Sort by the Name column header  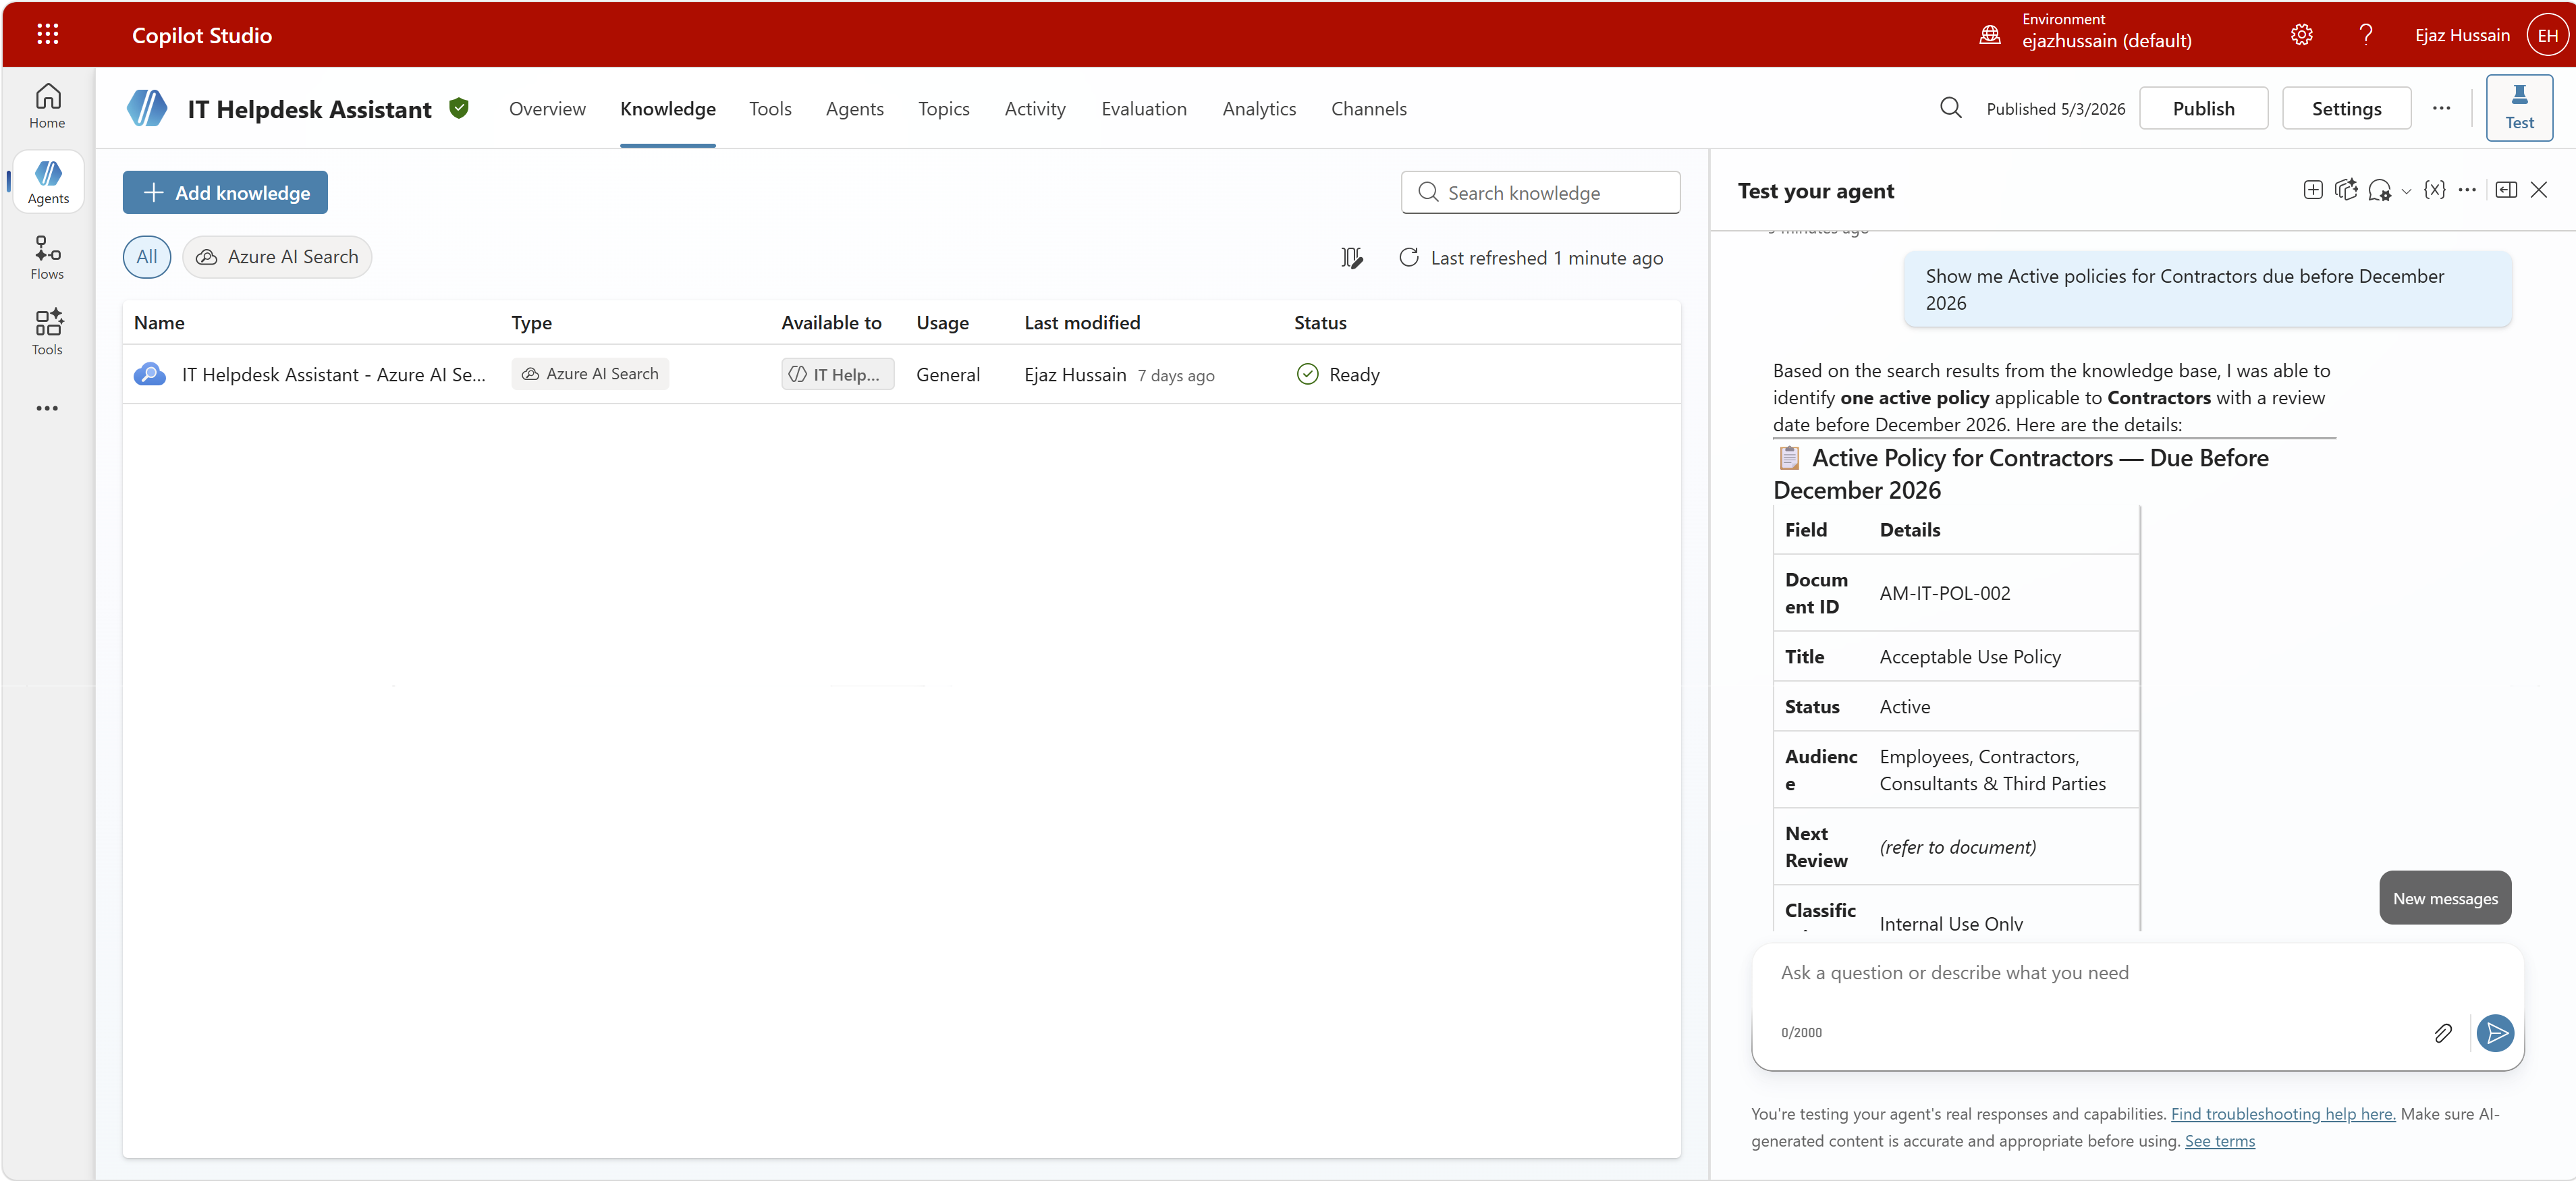pyautogui.click(x=159, y=322)
